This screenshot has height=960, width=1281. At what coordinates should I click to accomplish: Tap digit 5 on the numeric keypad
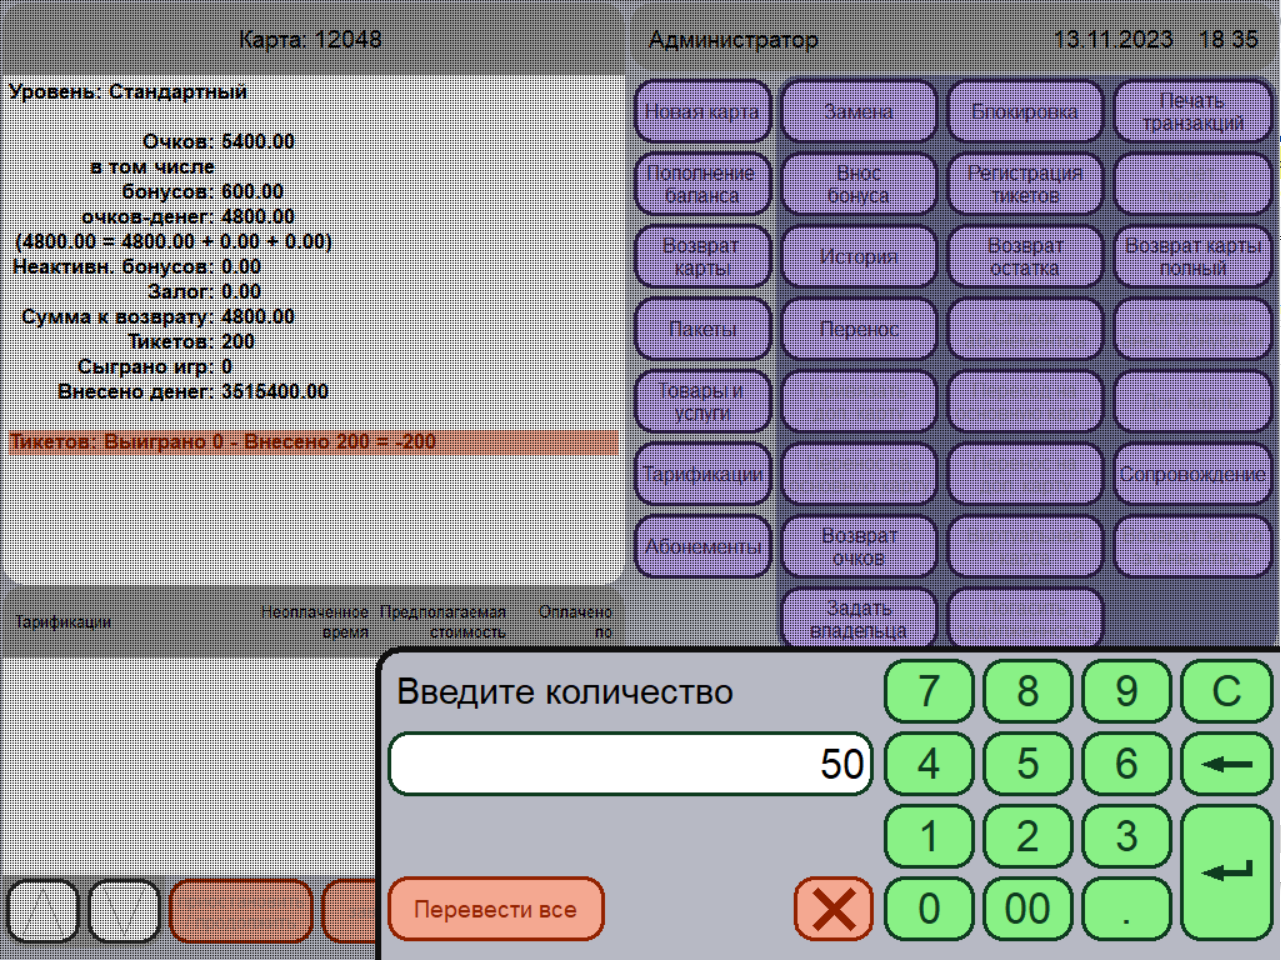click(x=1028, y=764)
